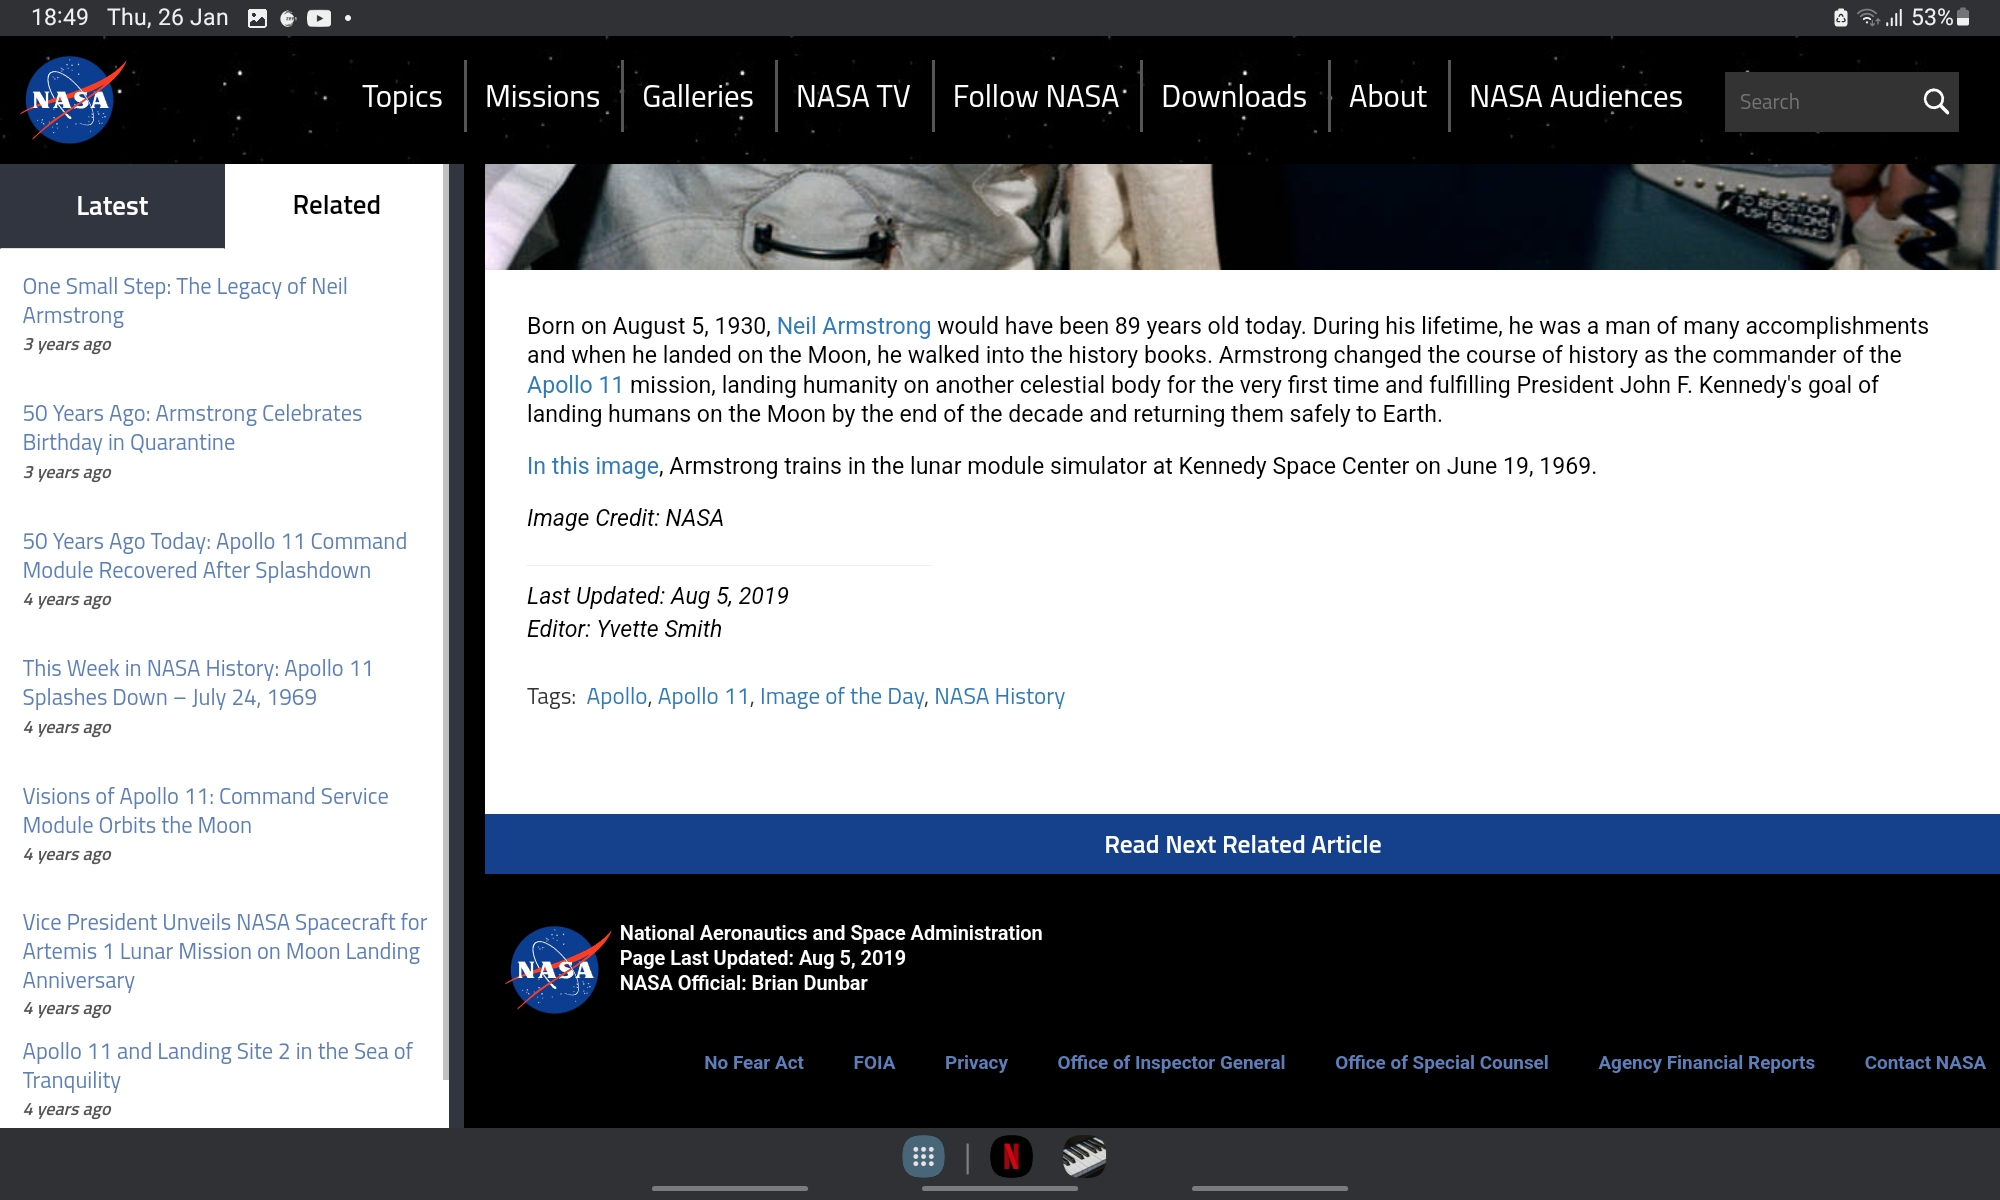Click the YouTube icon in the status bar
The width and height of the screenshot is (2000, 1200).
(x=319, y=16)
